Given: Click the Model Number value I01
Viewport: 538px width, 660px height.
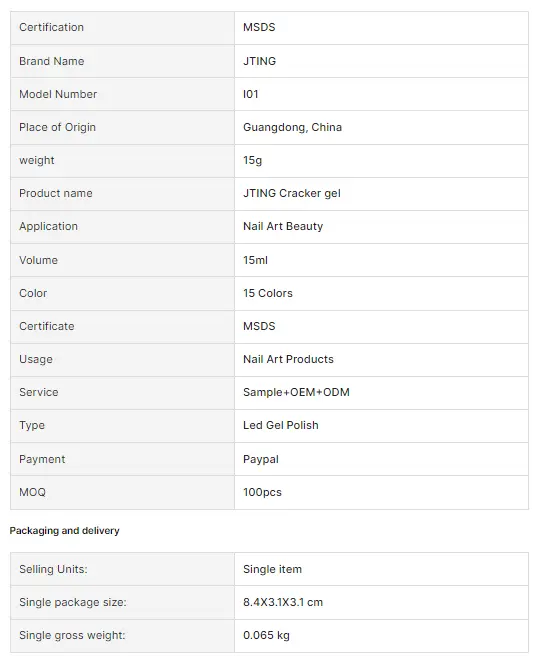Looking at the screenshot, I should click(x=250, y=94).
